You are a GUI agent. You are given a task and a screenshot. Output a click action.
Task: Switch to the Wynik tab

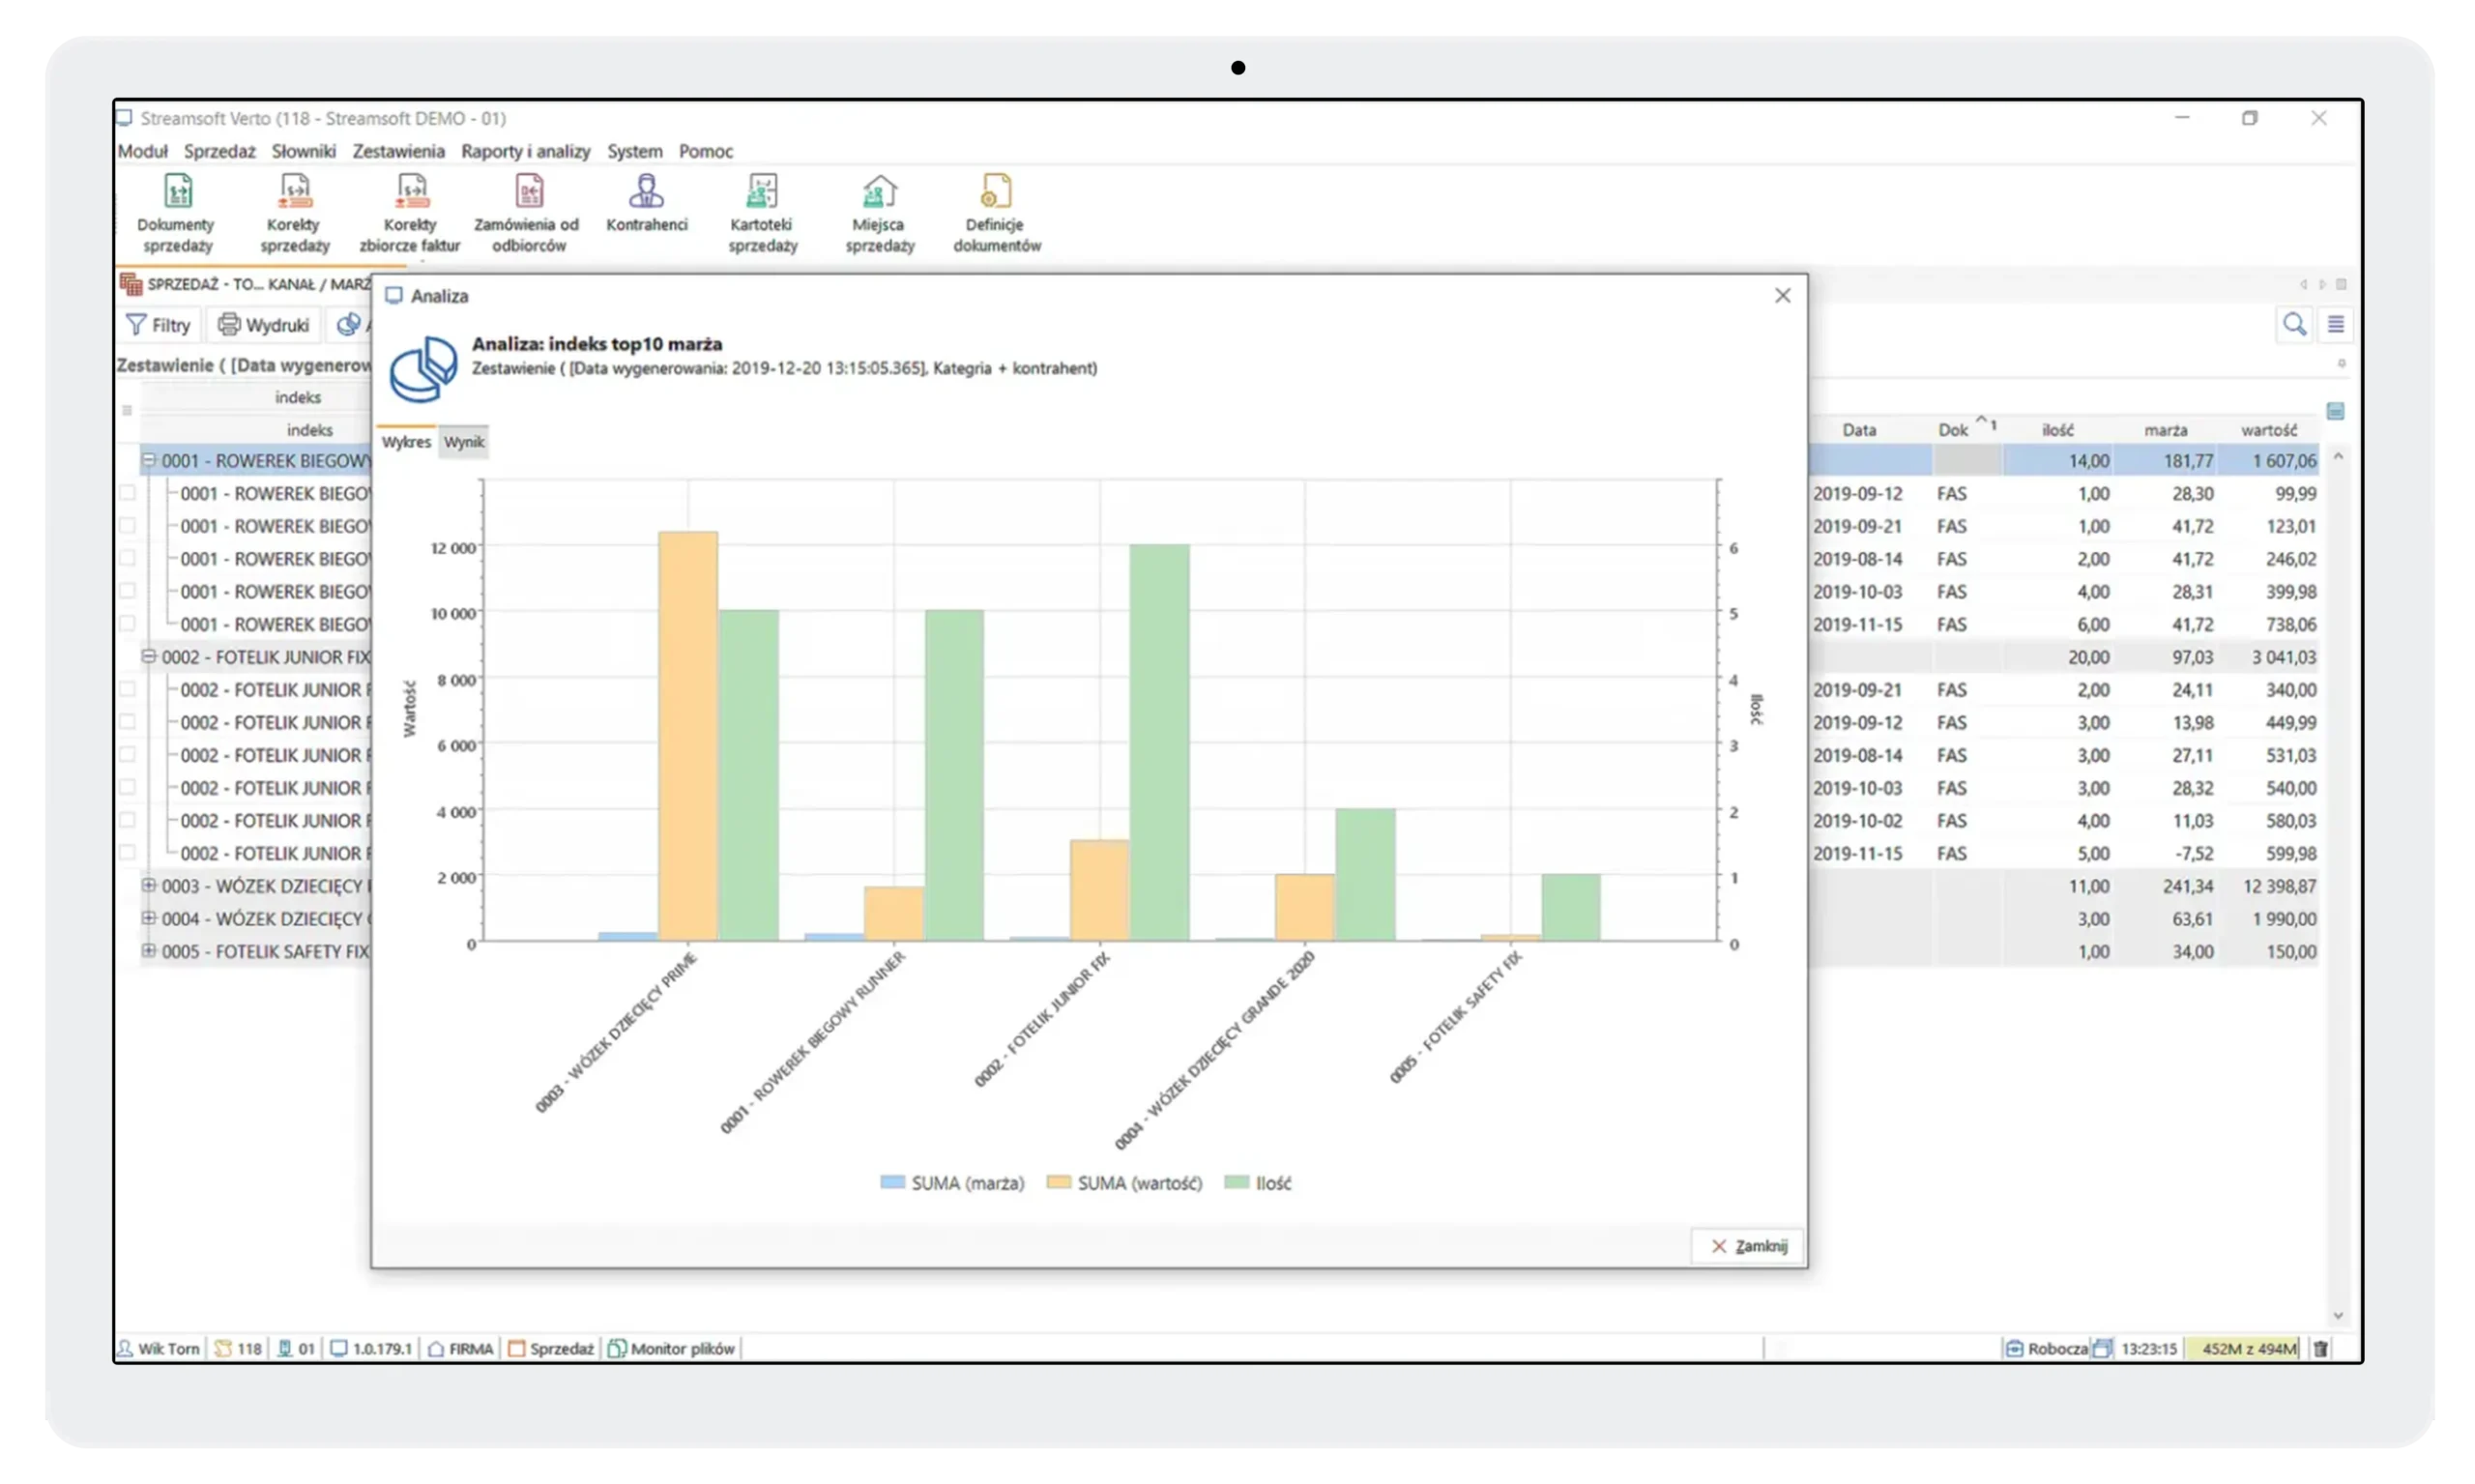click(x=464, y=442)
